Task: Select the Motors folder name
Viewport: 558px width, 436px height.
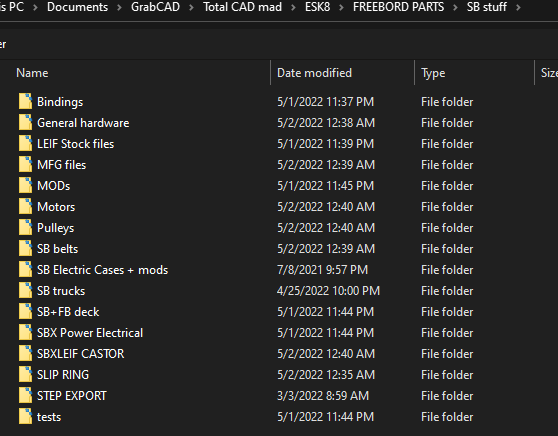Action: coord(56,207)
